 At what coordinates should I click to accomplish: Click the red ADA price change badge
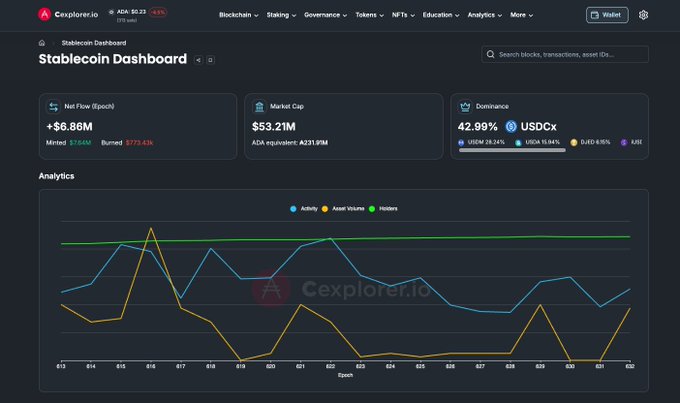157,12
